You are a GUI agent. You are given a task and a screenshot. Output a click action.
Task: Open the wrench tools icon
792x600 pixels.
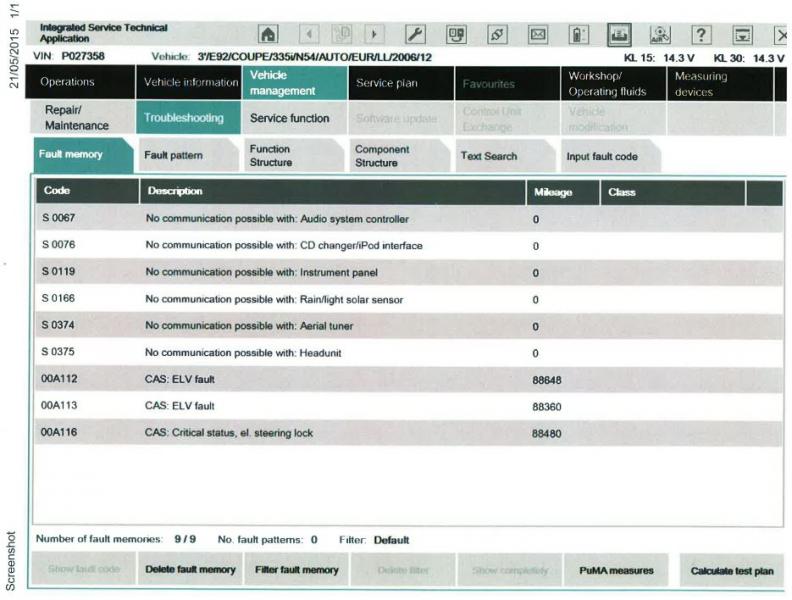412,36
